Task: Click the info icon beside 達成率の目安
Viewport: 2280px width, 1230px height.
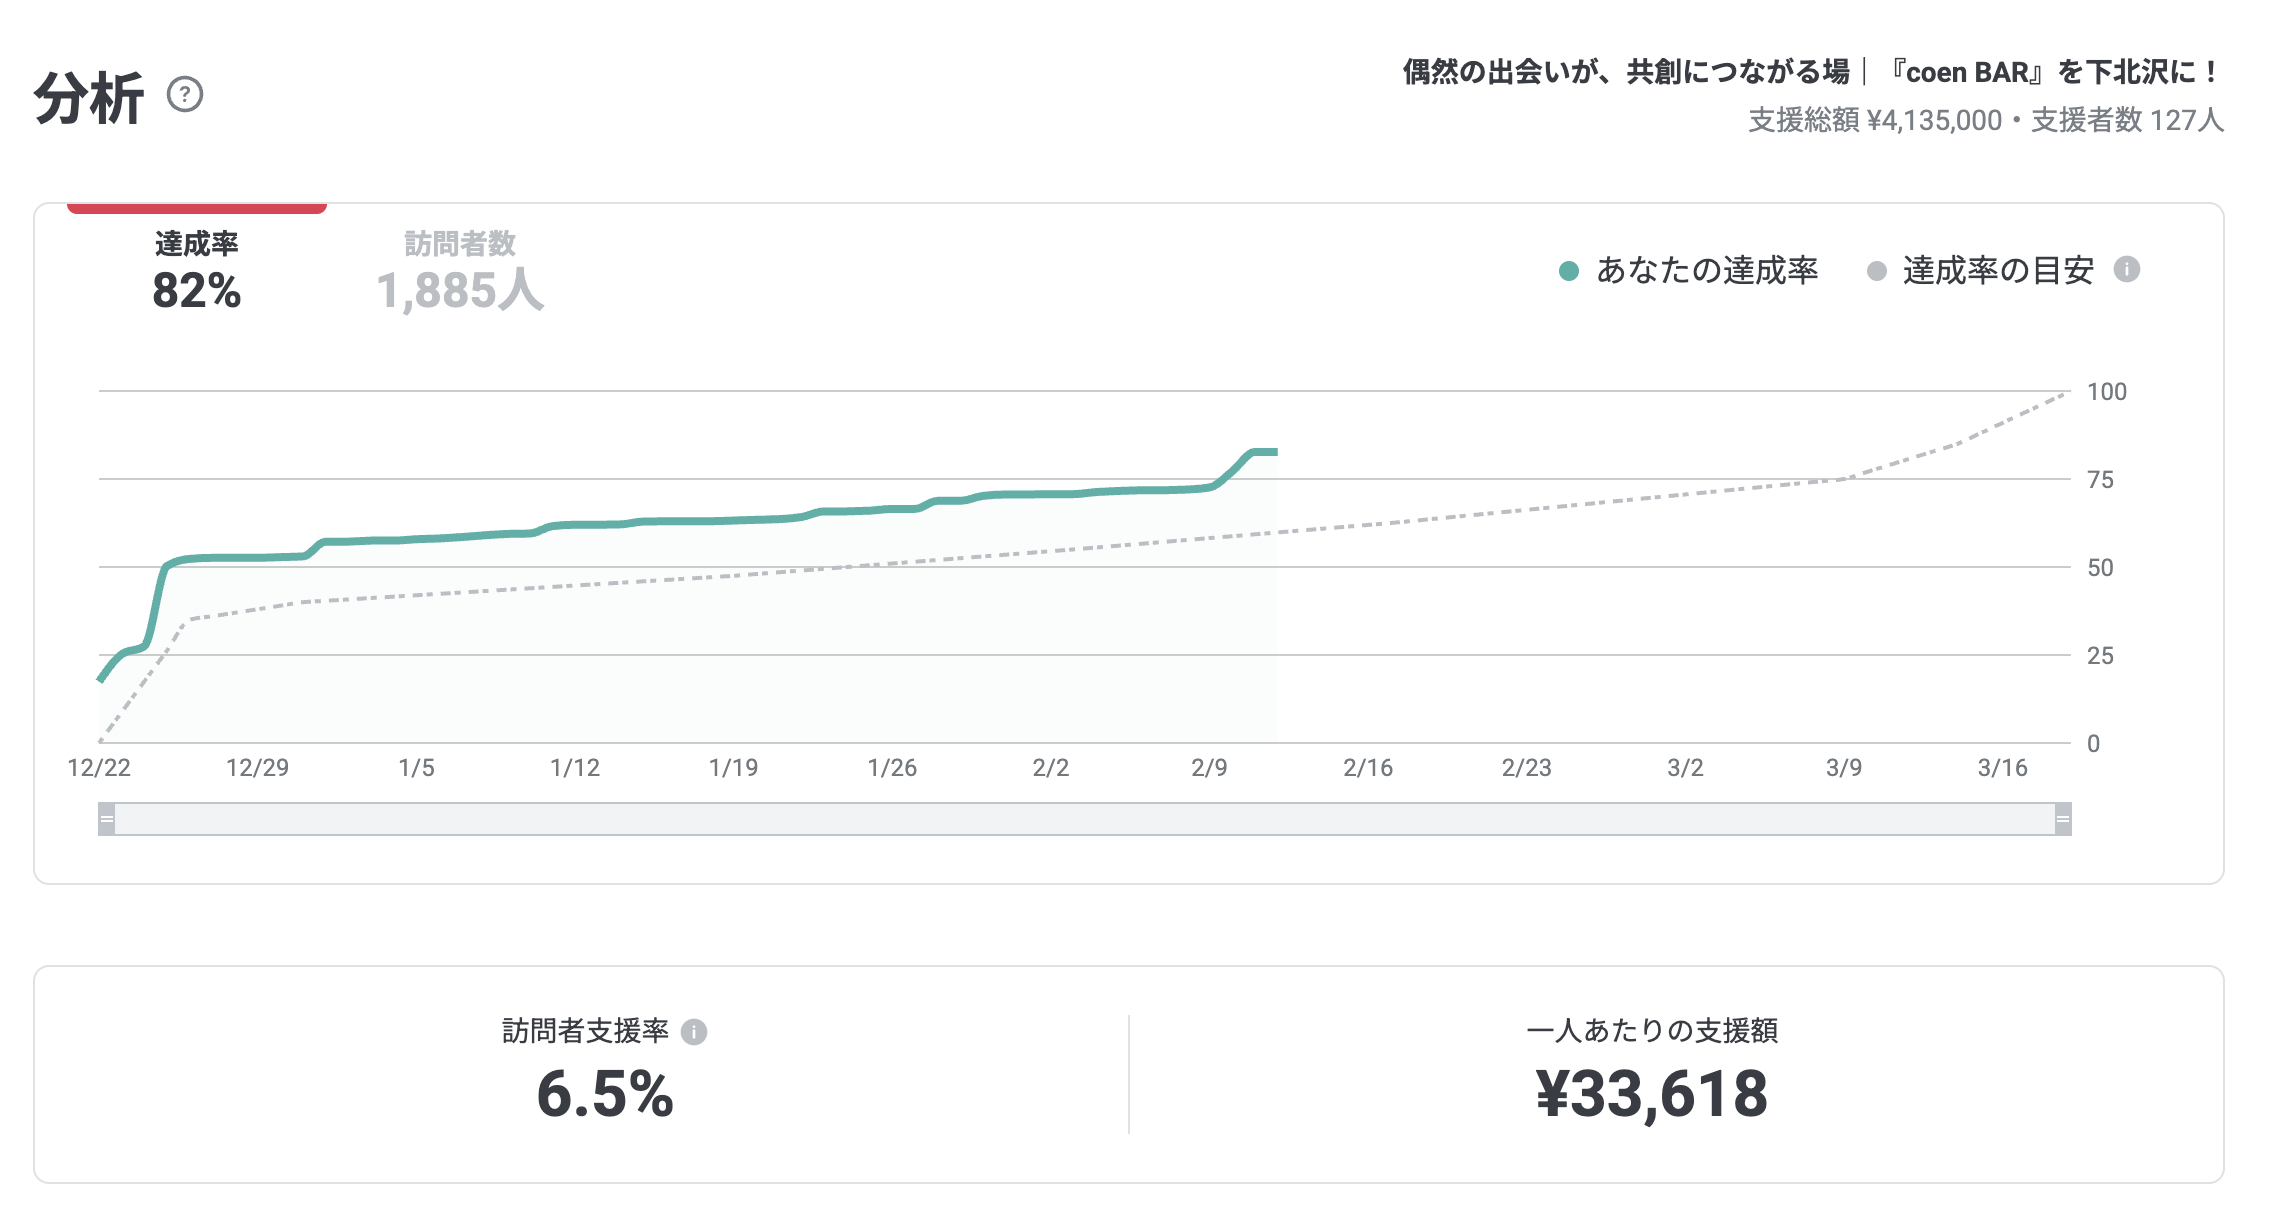Action: click(x=2127, y=270)
